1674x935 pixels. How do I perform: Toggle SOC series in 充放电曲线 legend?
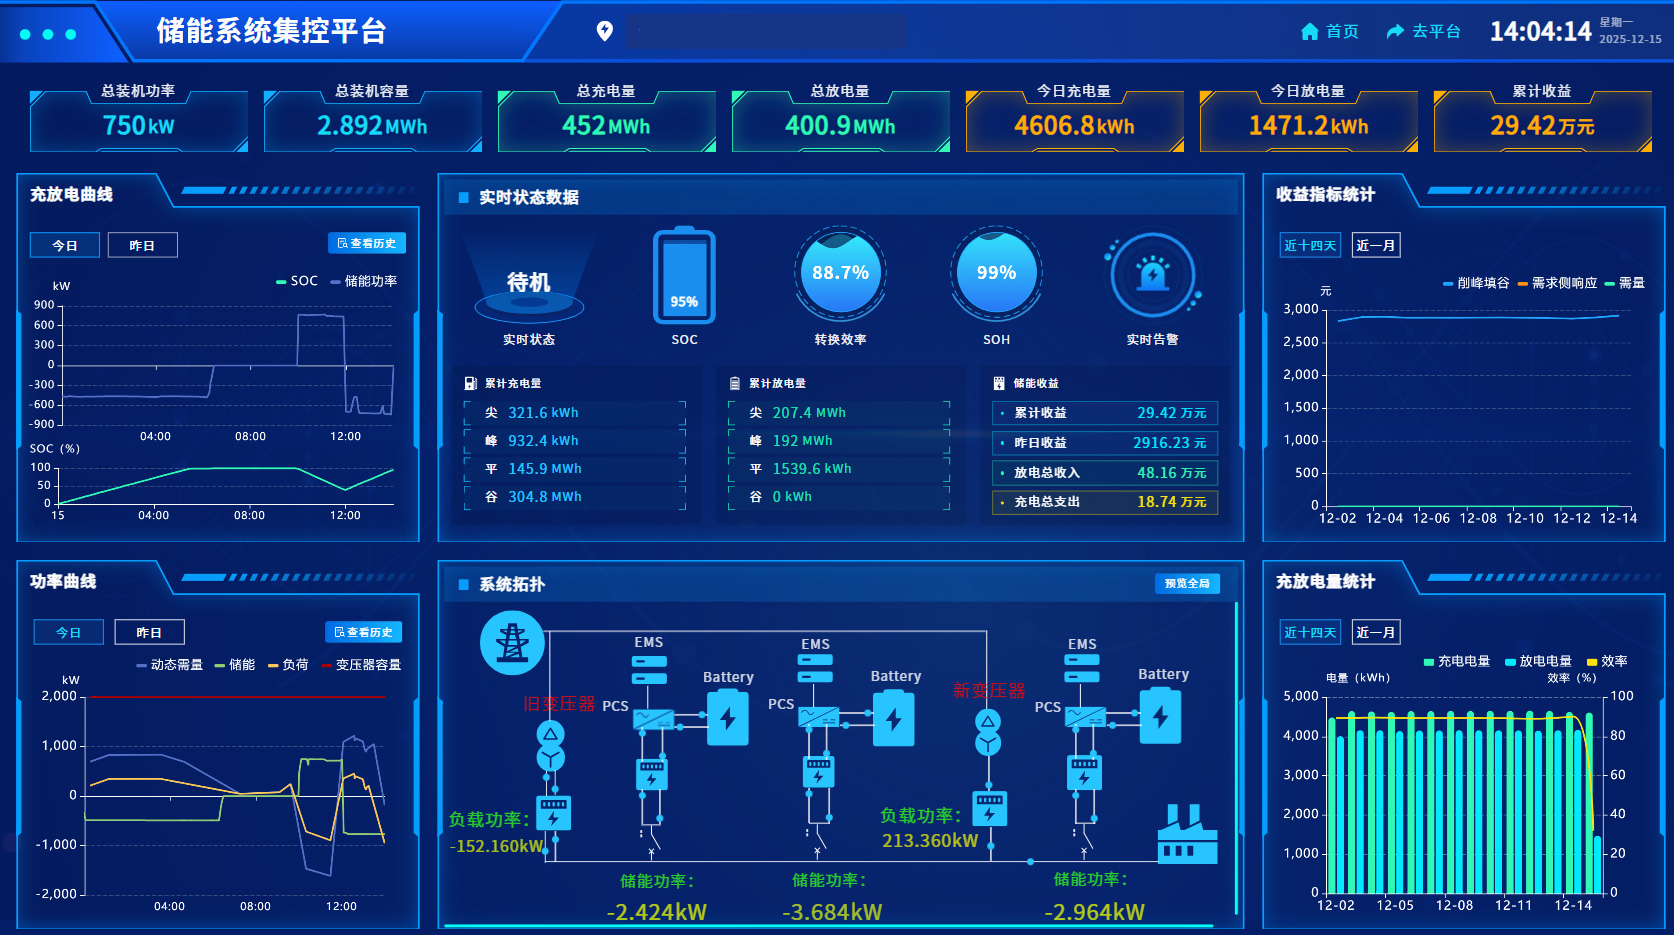[x=297, y=282]
